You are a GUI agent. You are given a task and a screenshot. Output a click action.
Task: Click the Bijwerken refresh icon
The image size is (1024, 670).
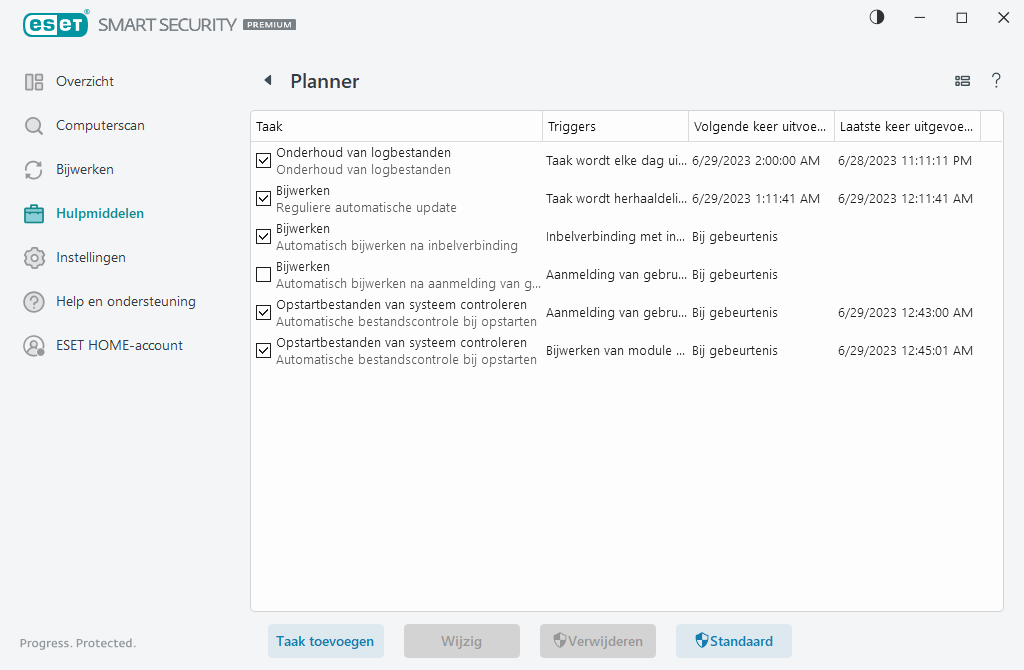pos(33,169)
